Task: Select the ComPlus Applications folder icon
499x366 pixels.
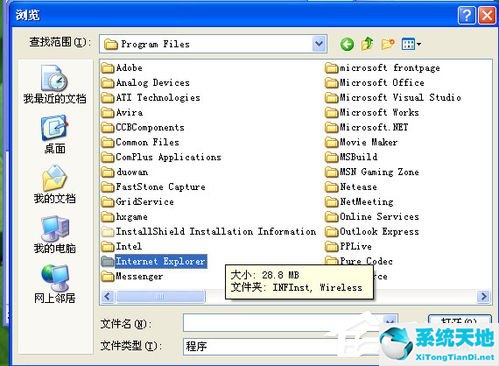Action: (x=107, y=157)
